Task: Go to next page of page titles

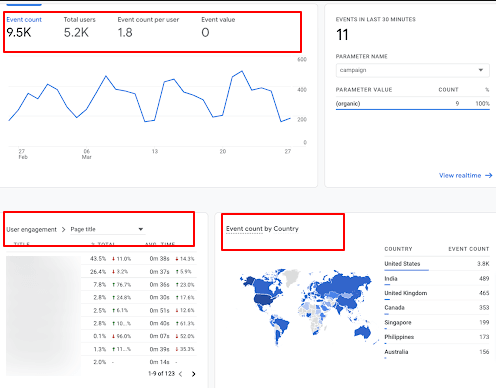Action: pos(194,374)
